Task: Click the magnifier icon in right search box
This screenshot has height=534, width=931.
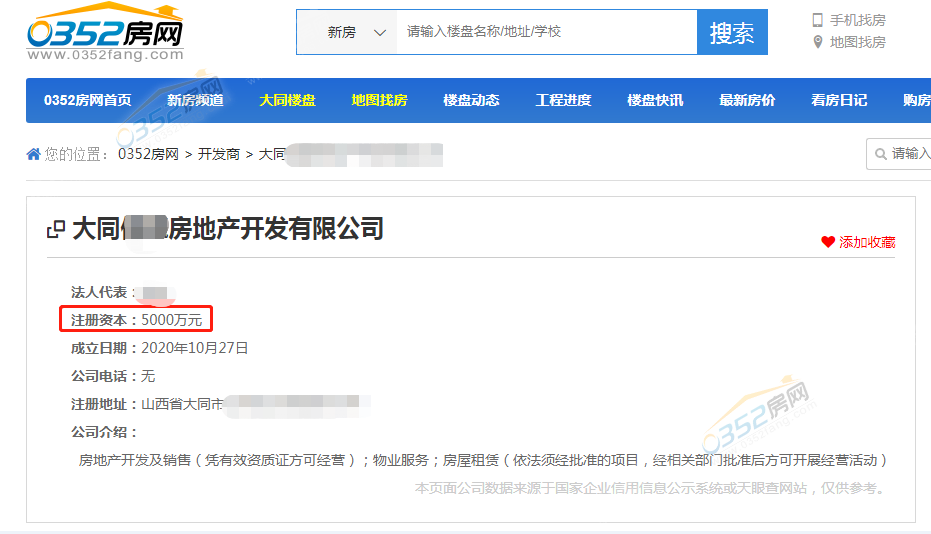Action: (x=880, y=154)
